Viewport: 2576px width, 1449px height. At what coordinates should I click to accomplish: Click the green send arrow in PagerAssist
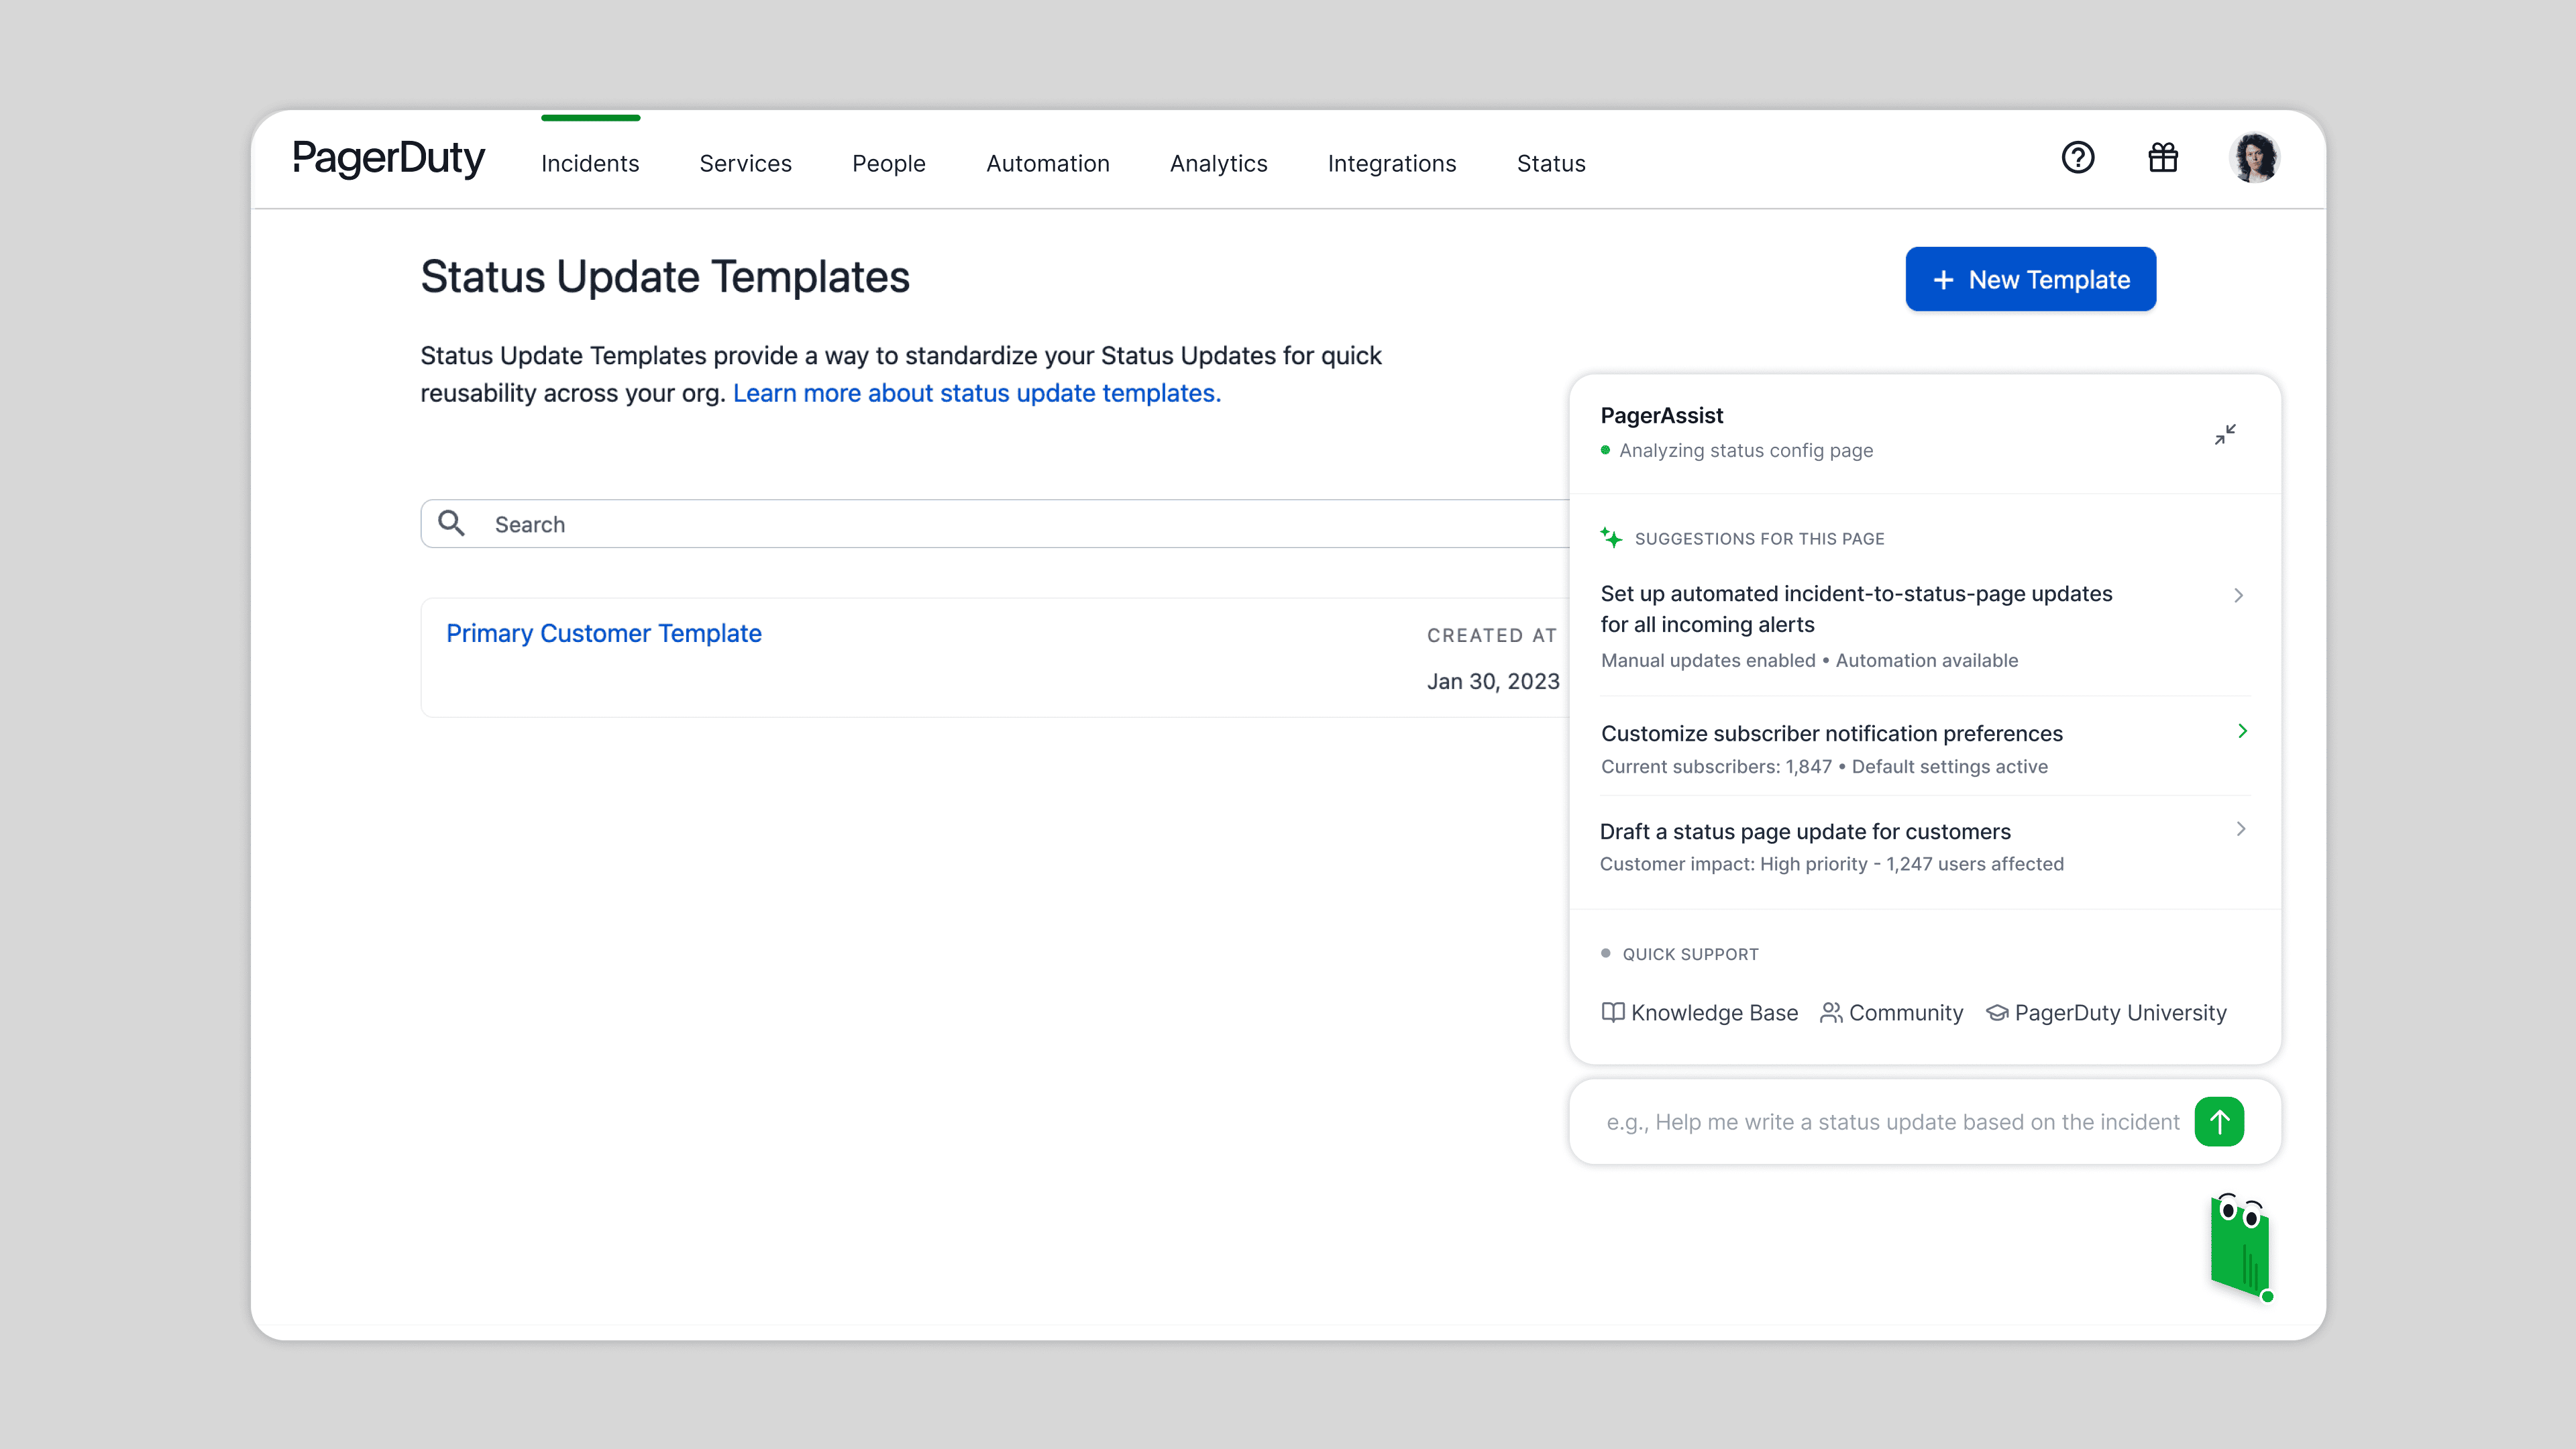tap(2220, 1122)
